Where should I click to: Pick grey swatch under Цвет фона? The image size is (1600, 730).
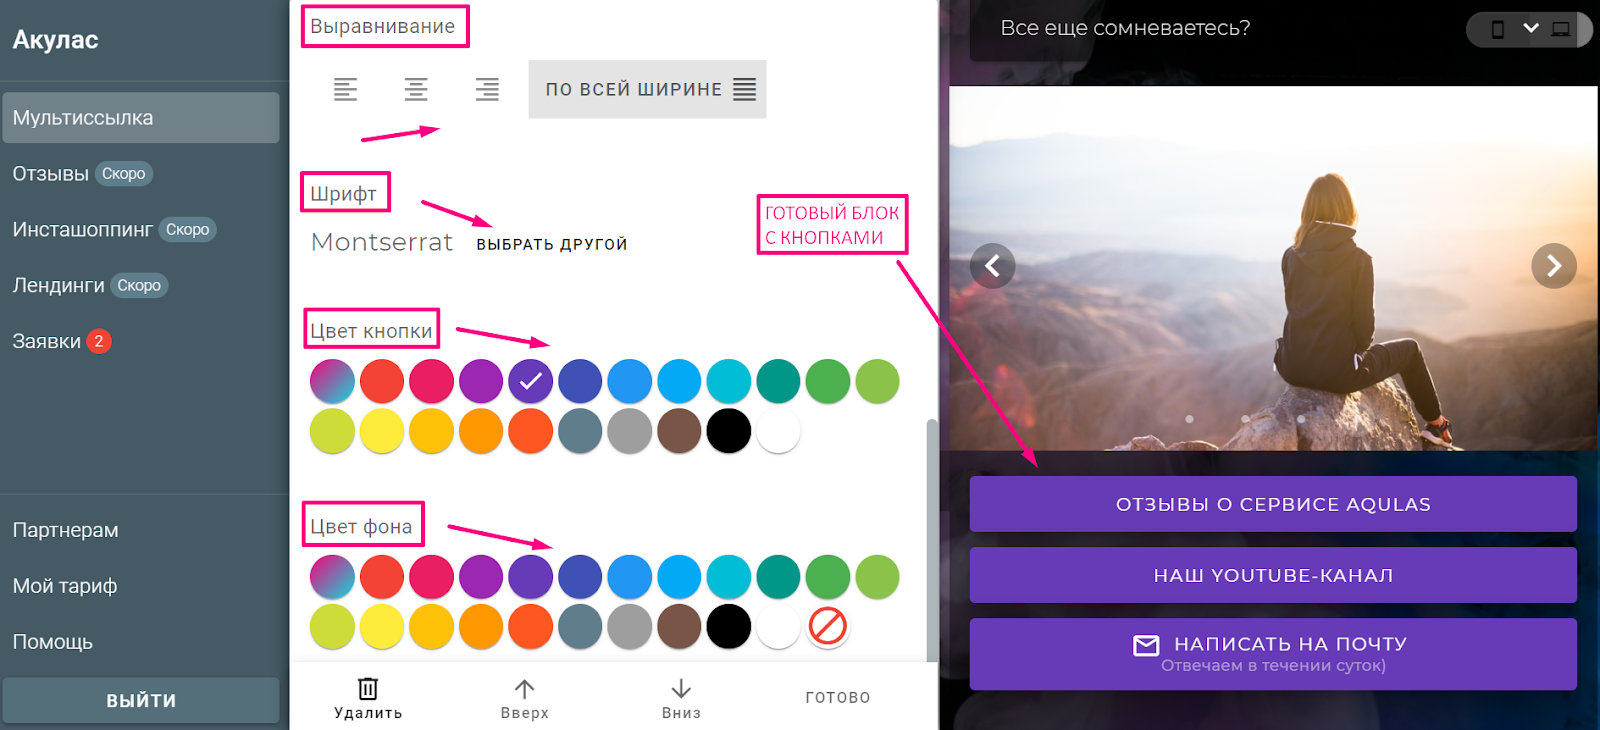point(630,626)
